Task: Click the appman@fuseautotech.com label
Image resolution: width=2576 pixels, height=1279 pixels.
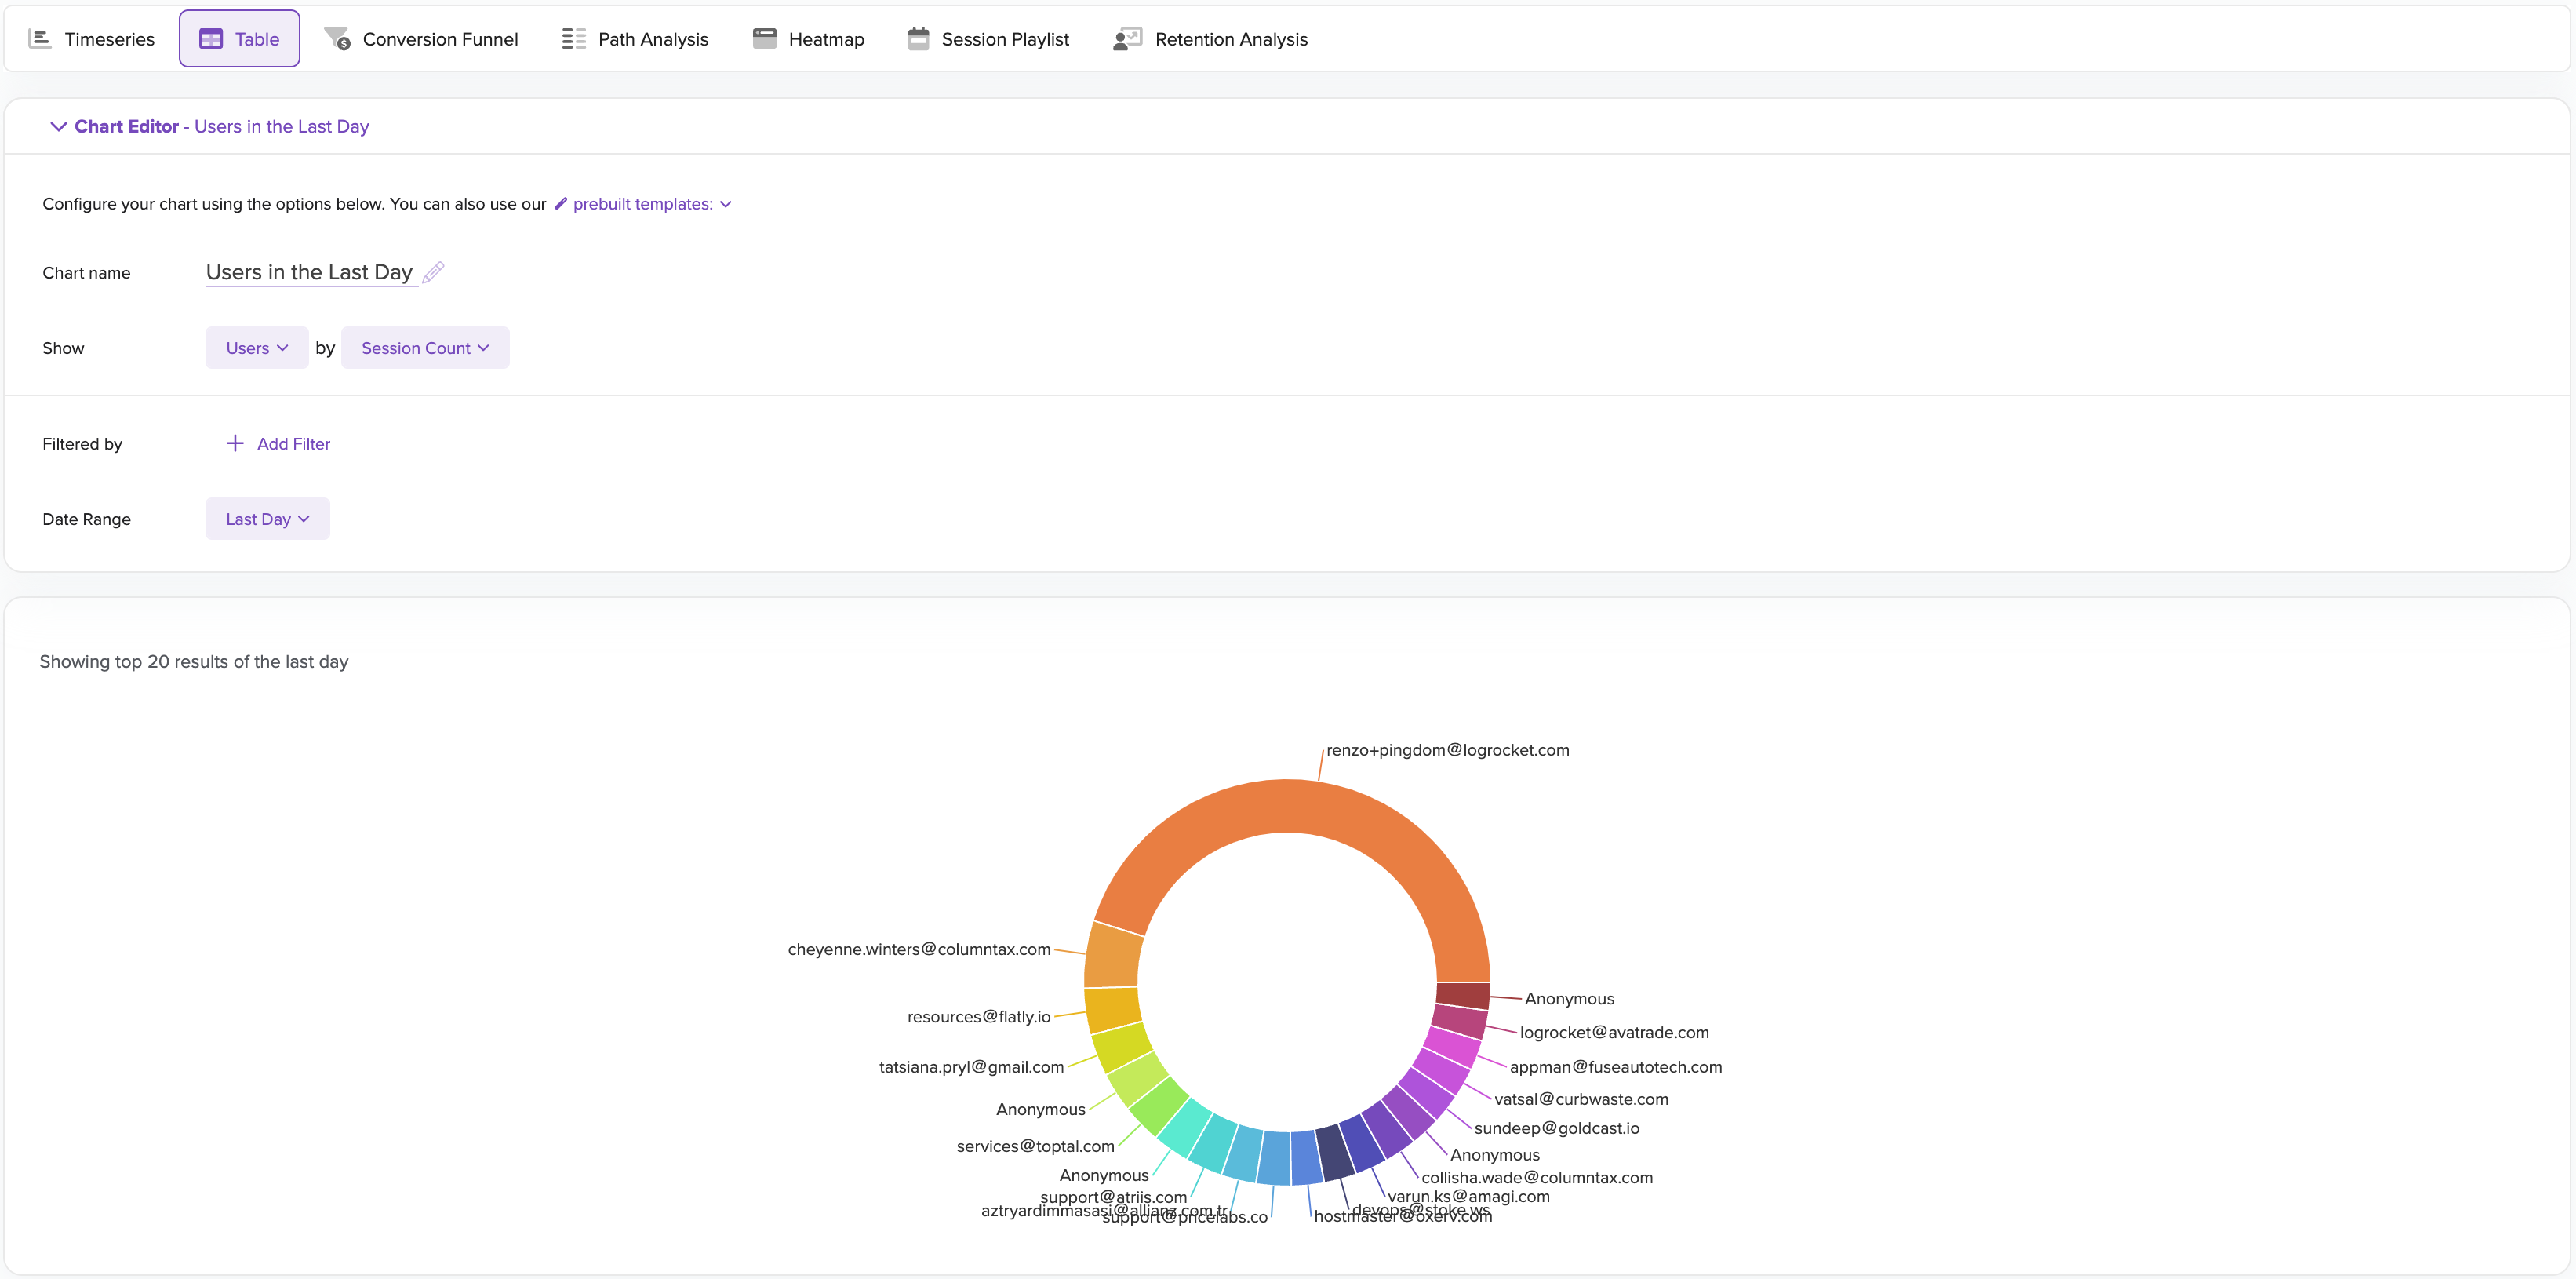Action: pos(1615,1067)
